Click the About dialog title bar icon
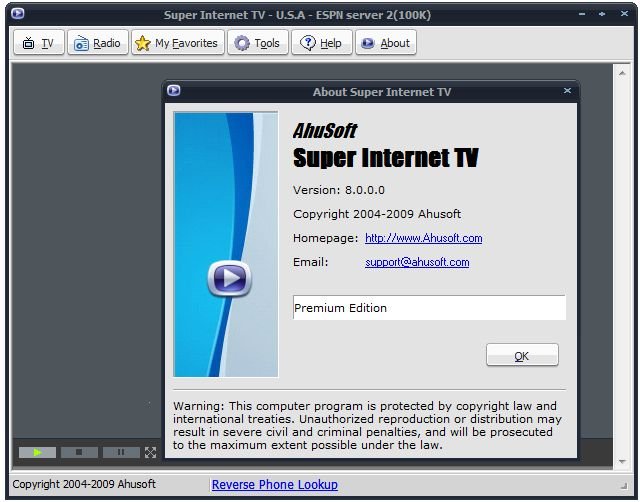The width and height of the screenshot is (640, 502). 174,91
